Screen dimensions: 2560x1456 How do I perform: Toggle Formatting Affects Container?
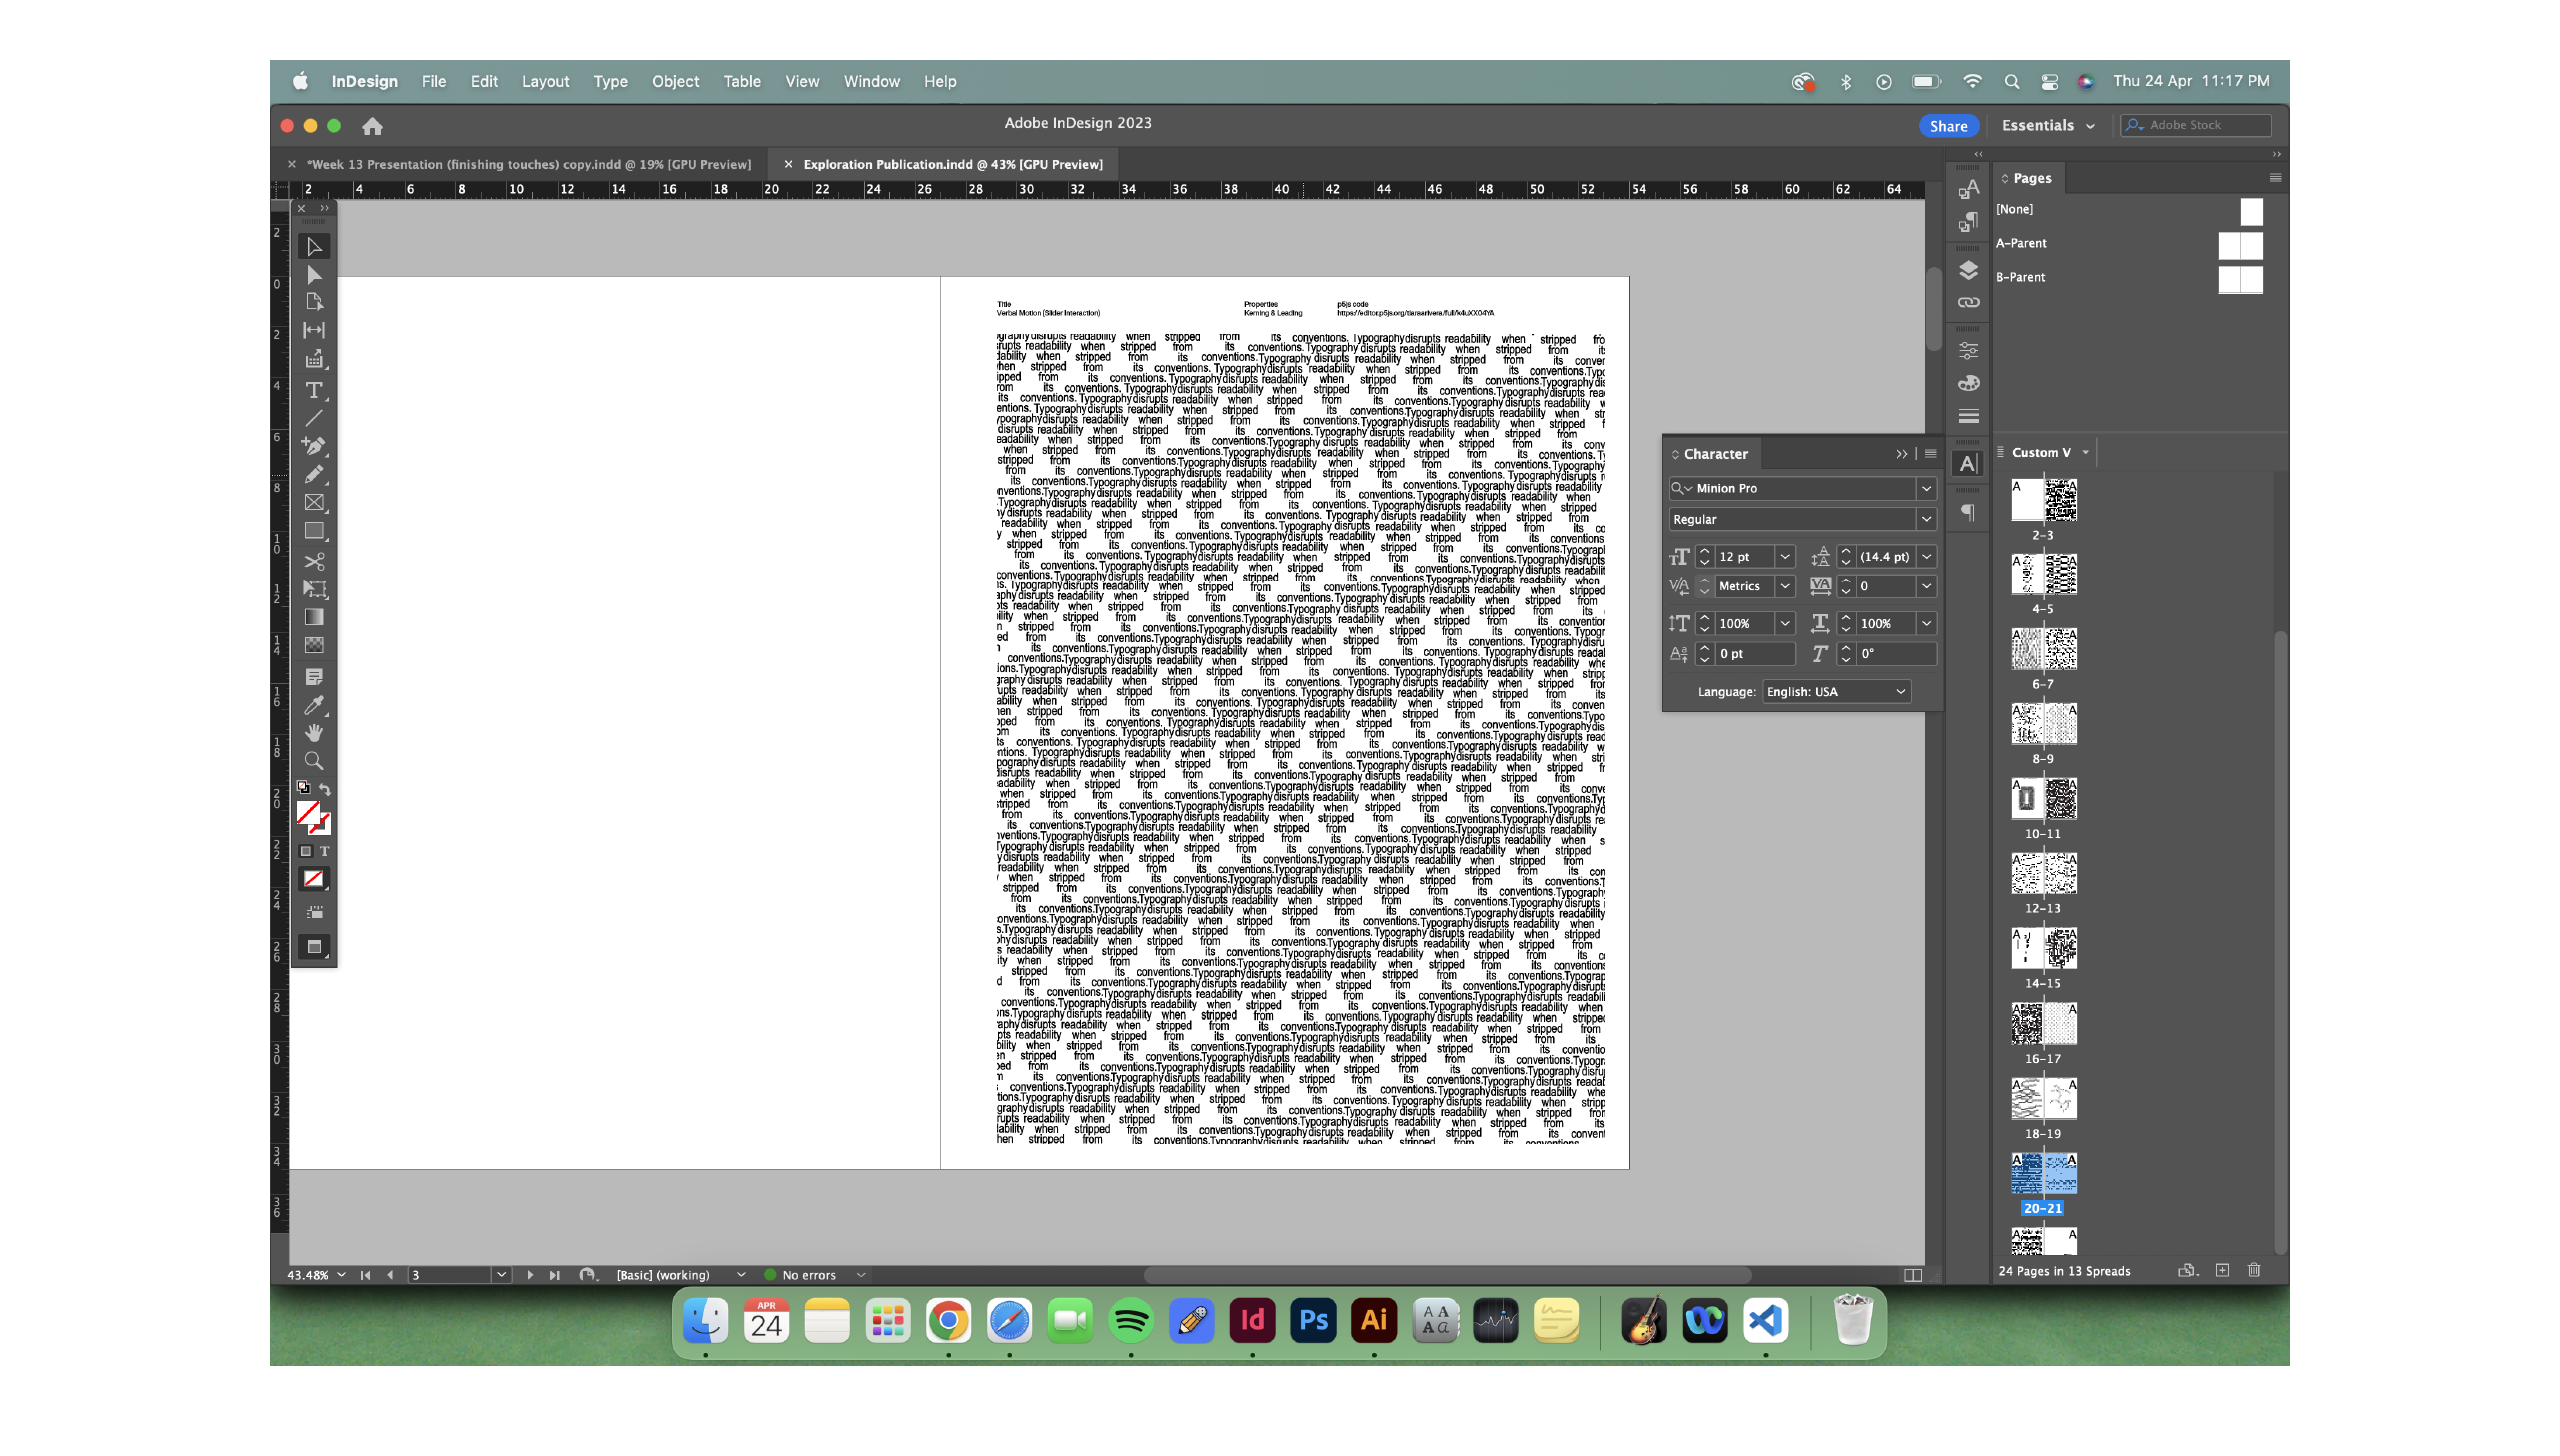(306, 851)
